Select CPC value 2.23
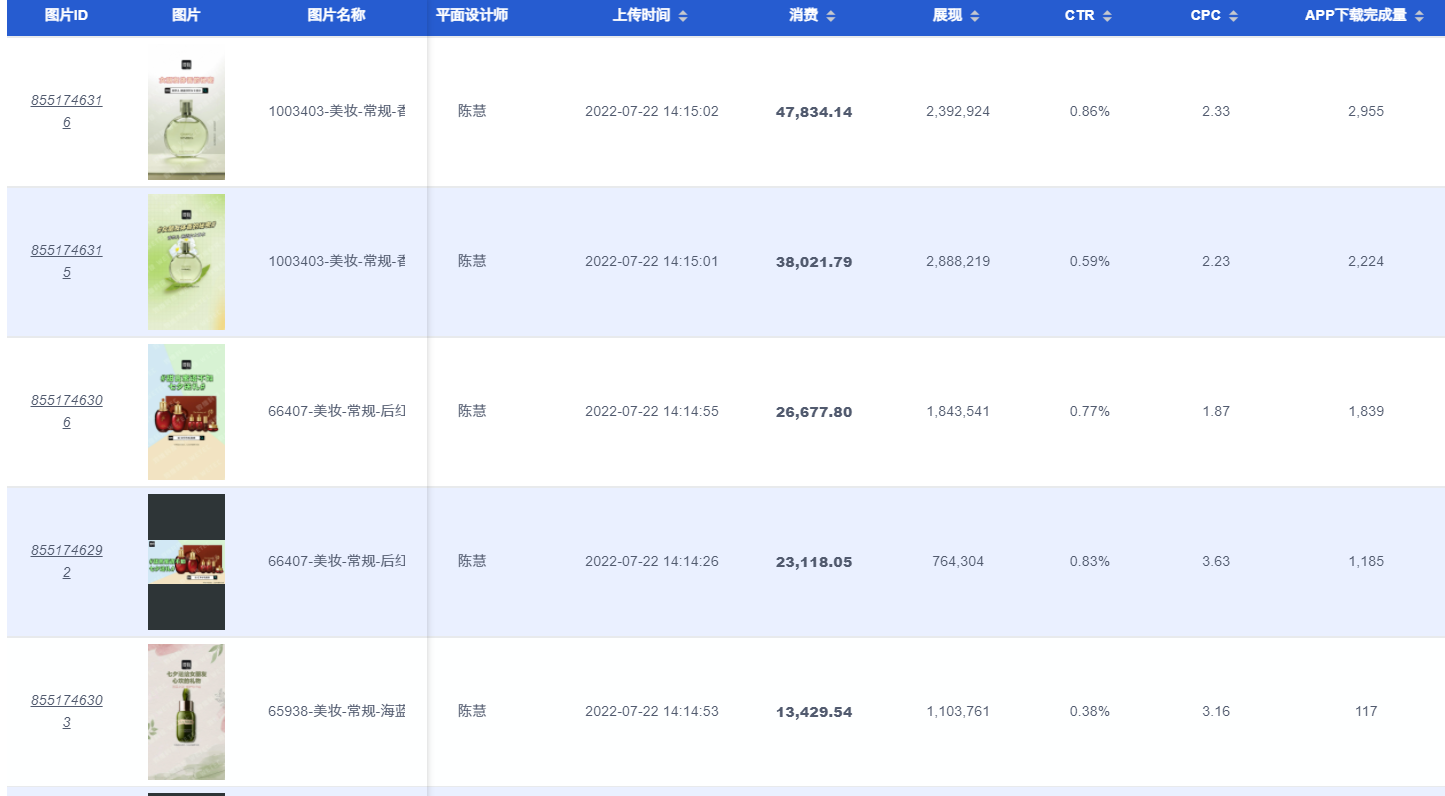The image size is (1445, 796). 1216,261
